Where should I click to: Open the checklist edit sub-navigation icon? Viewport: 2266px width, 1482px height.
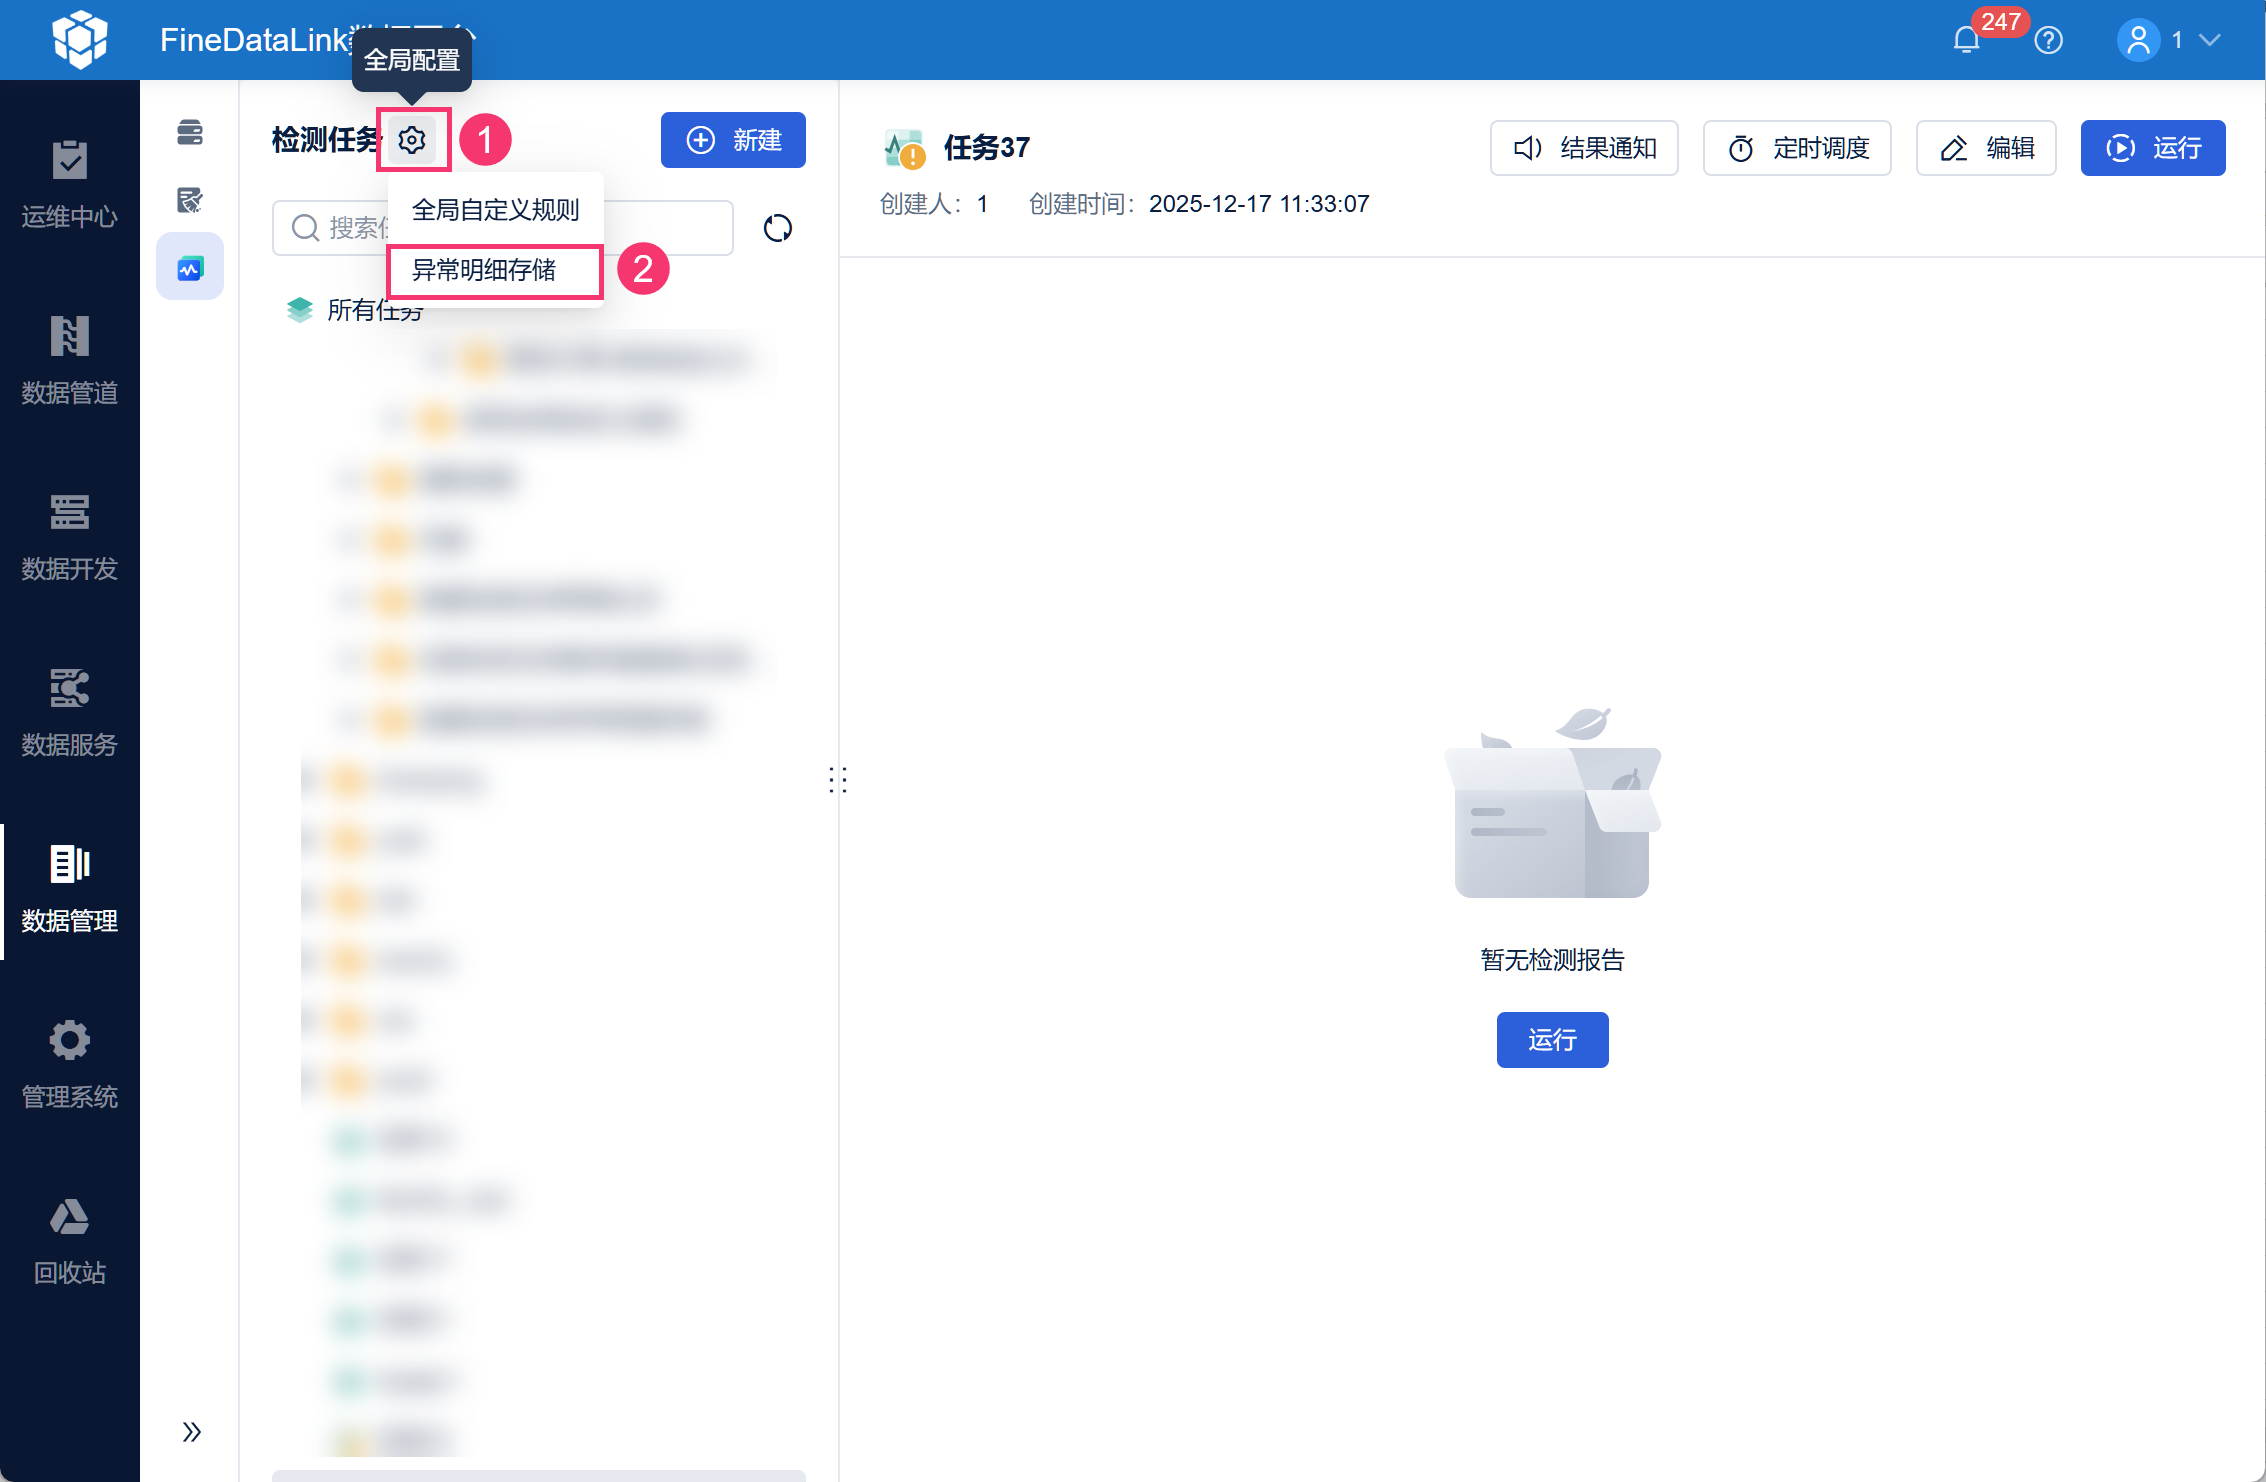(190, 200)
